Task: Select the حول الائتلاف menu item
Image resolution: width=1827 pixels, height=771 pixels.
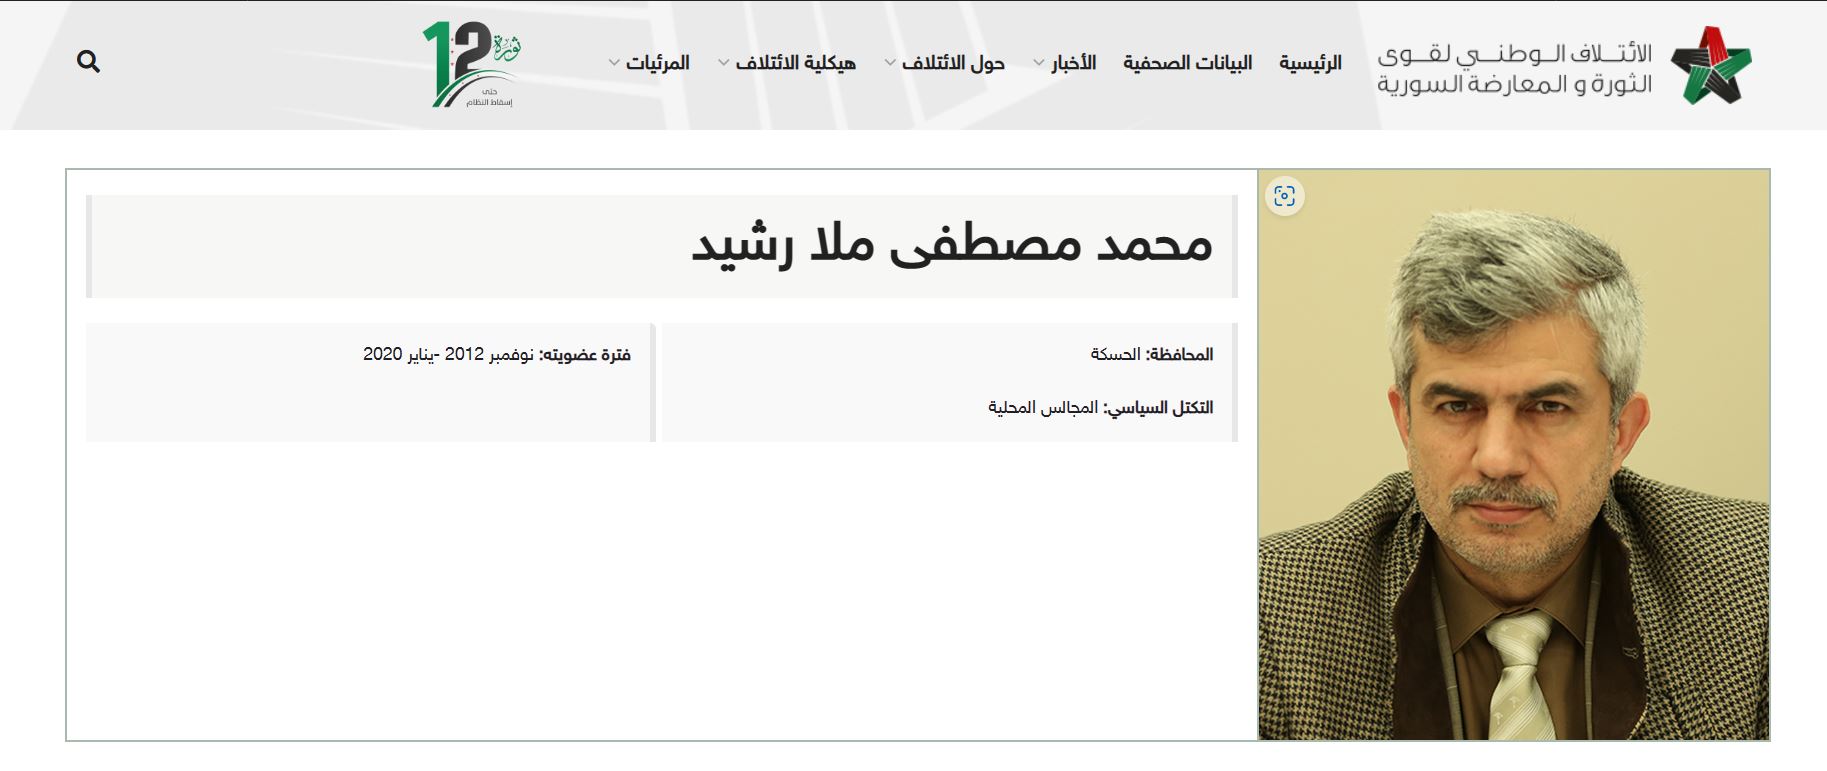Action: [x=953, y=63]
